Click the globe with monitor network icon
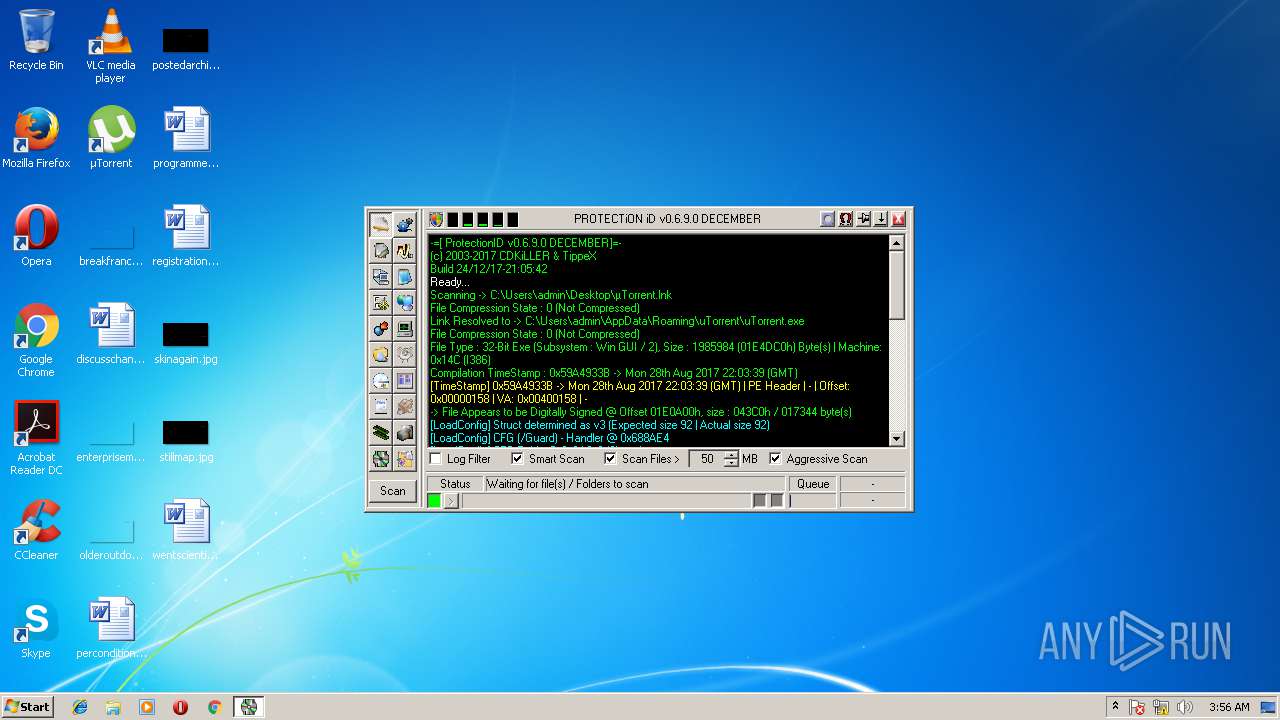 [405, 303]
